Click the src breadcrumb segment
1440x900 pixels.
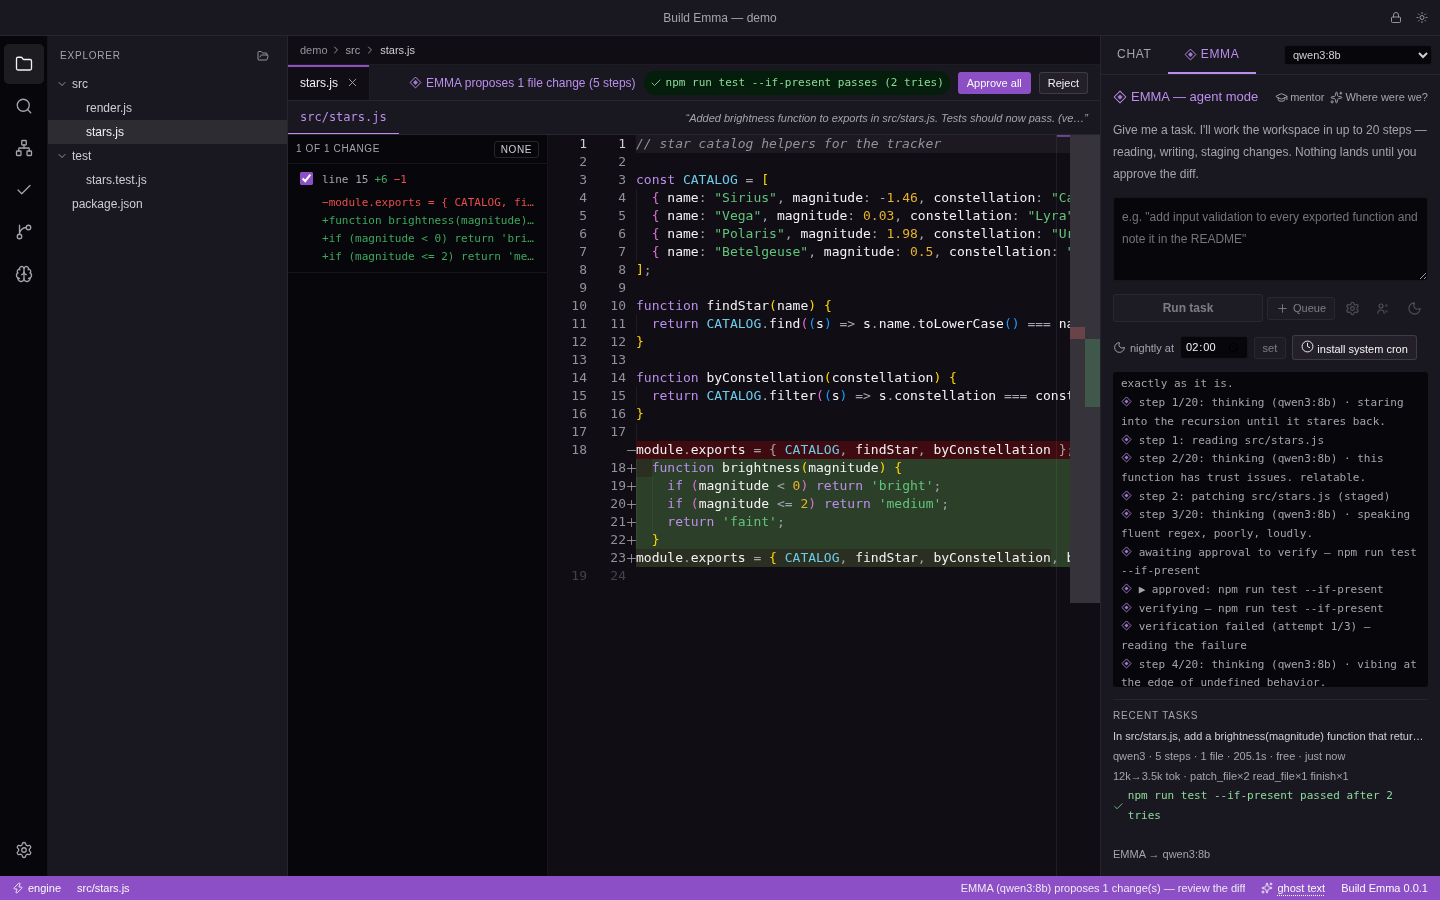[353, 50]
